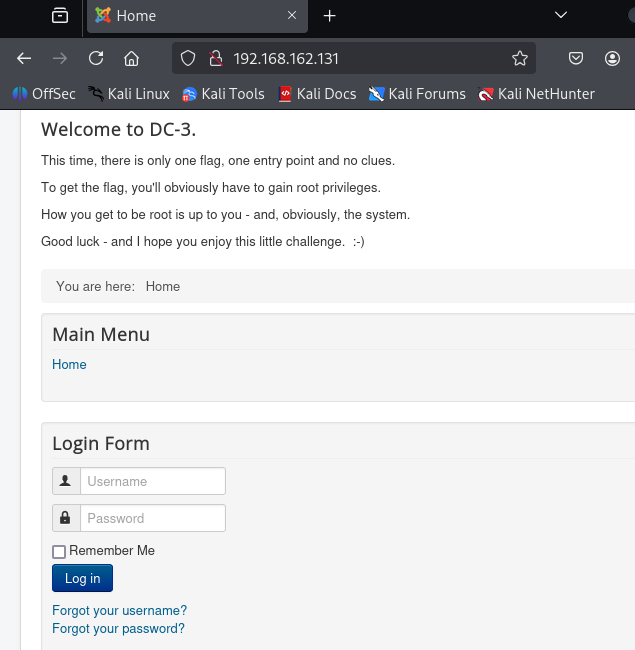635x650 pixels.
Task: Go back with the back arrow
Action: [24, 58]
